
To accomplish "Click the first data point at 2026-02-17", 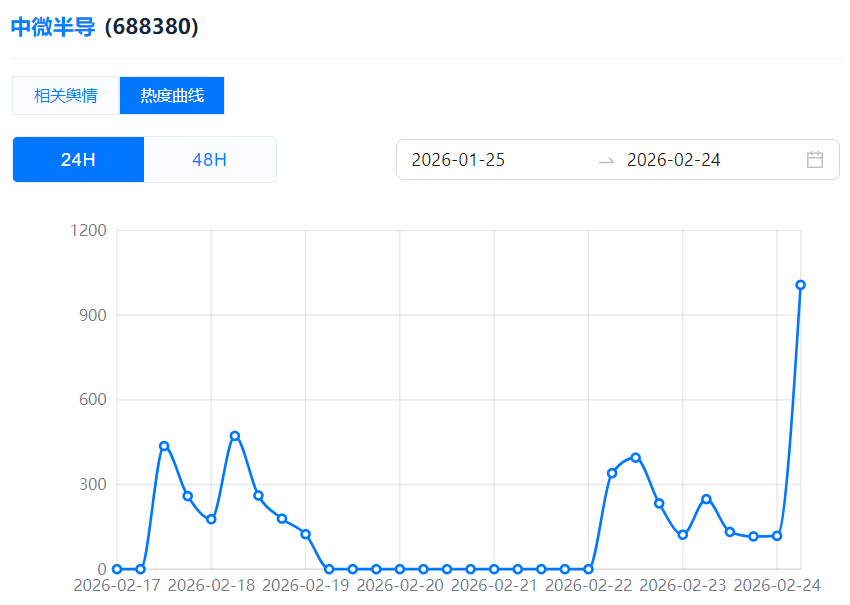I will click(x=117, y=569).
